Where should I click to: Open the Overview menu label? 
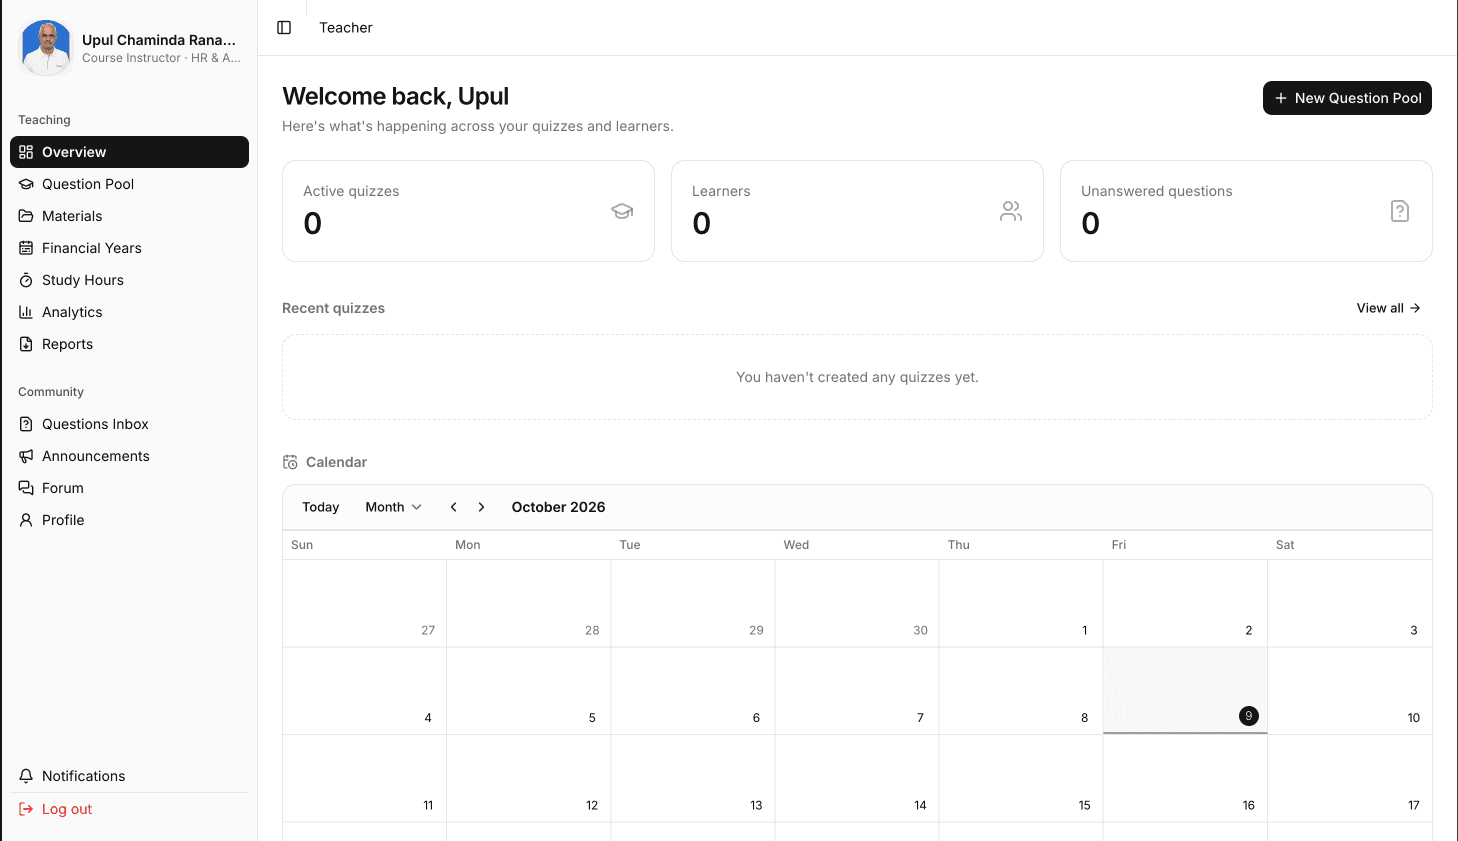pos(74,152)
